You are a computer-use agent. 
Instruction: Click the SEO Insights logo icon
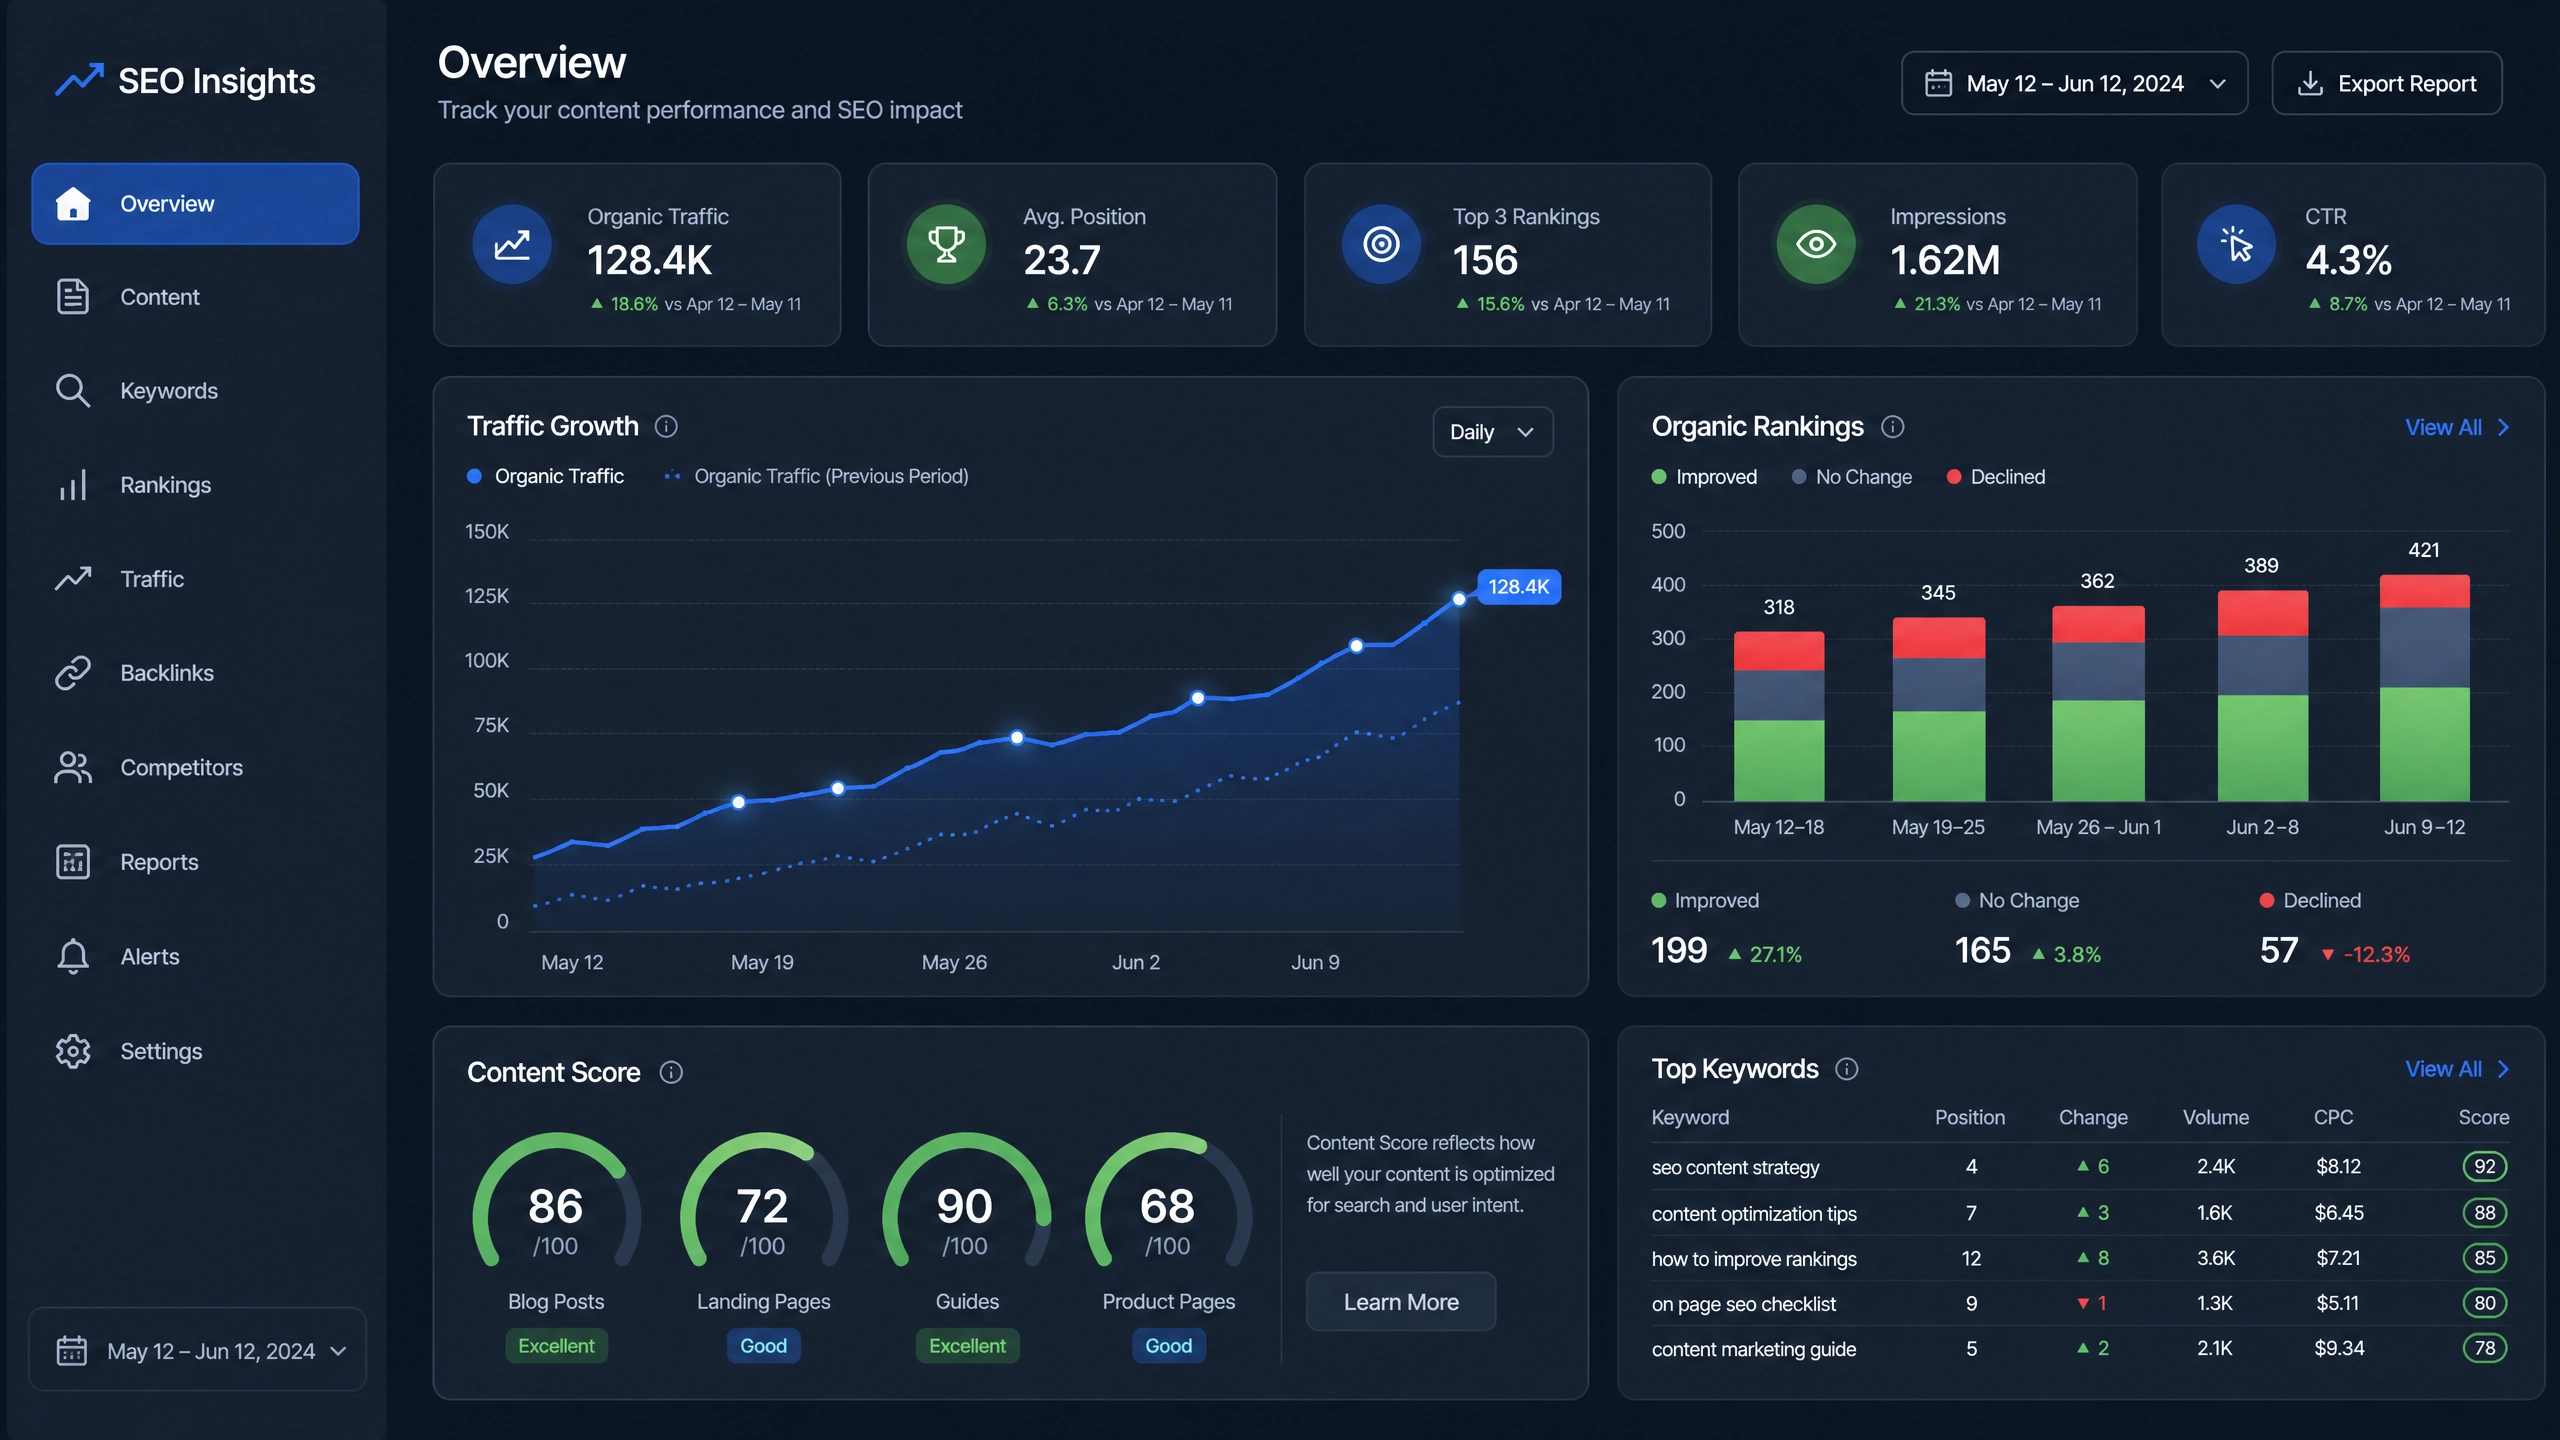tap(79, 80)
